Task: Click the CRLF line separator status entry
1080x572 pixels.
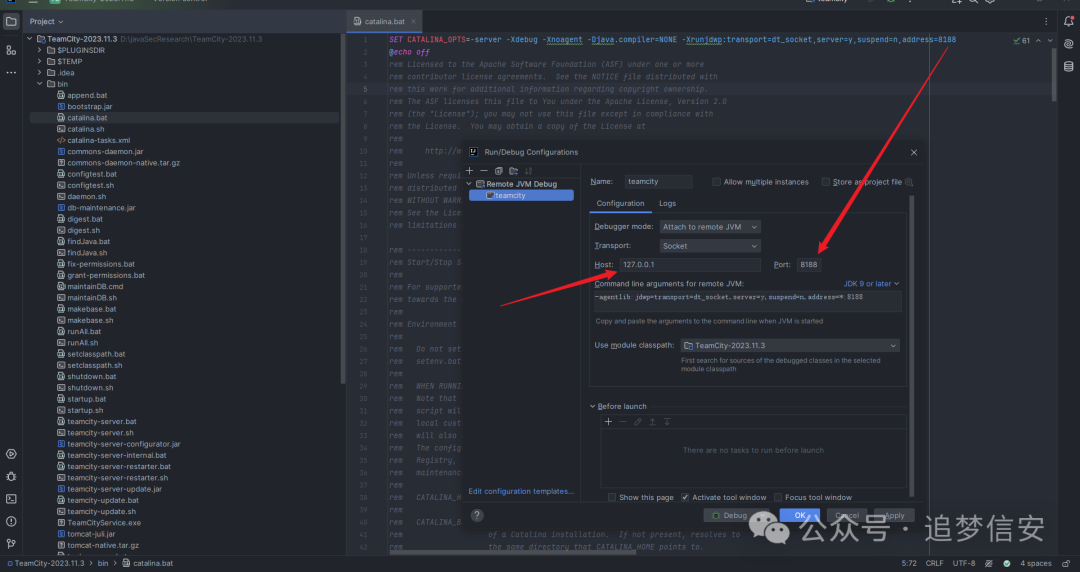Action: [934, 563]
